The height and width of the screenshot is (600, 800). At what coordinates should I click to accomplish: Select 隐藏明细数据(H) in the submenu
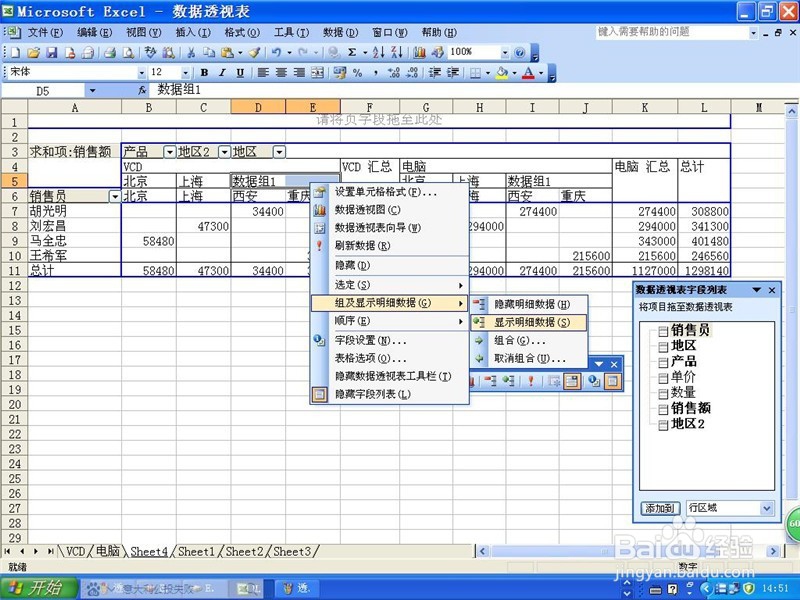[529, 305]
